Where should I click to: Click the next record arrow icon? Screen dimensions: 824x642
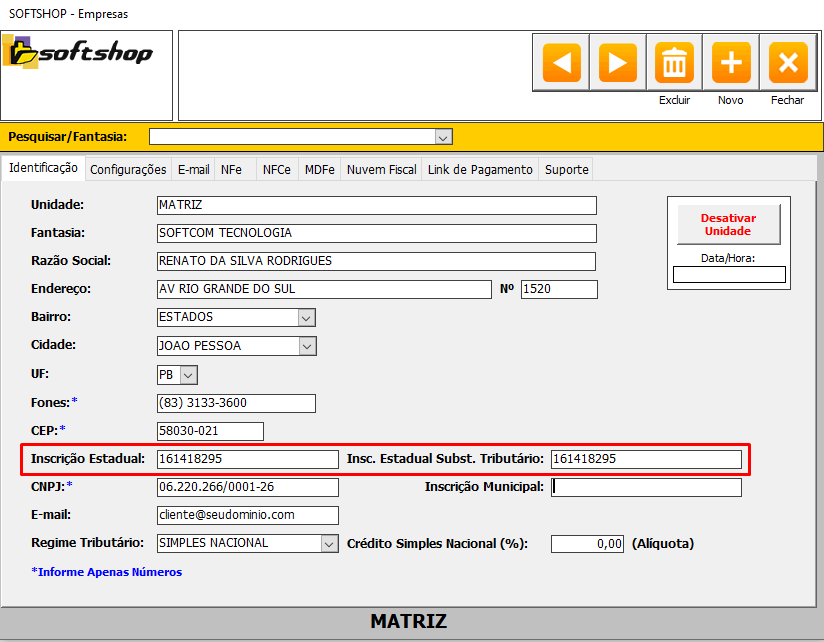click(x=618, y=63)
